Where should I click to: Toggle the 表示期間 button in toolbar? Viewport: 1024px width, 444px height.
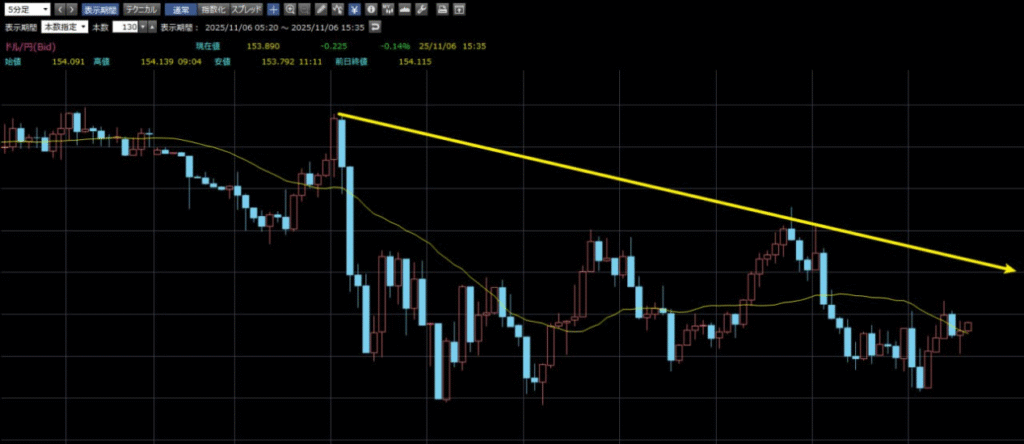[x=98, y=9]
